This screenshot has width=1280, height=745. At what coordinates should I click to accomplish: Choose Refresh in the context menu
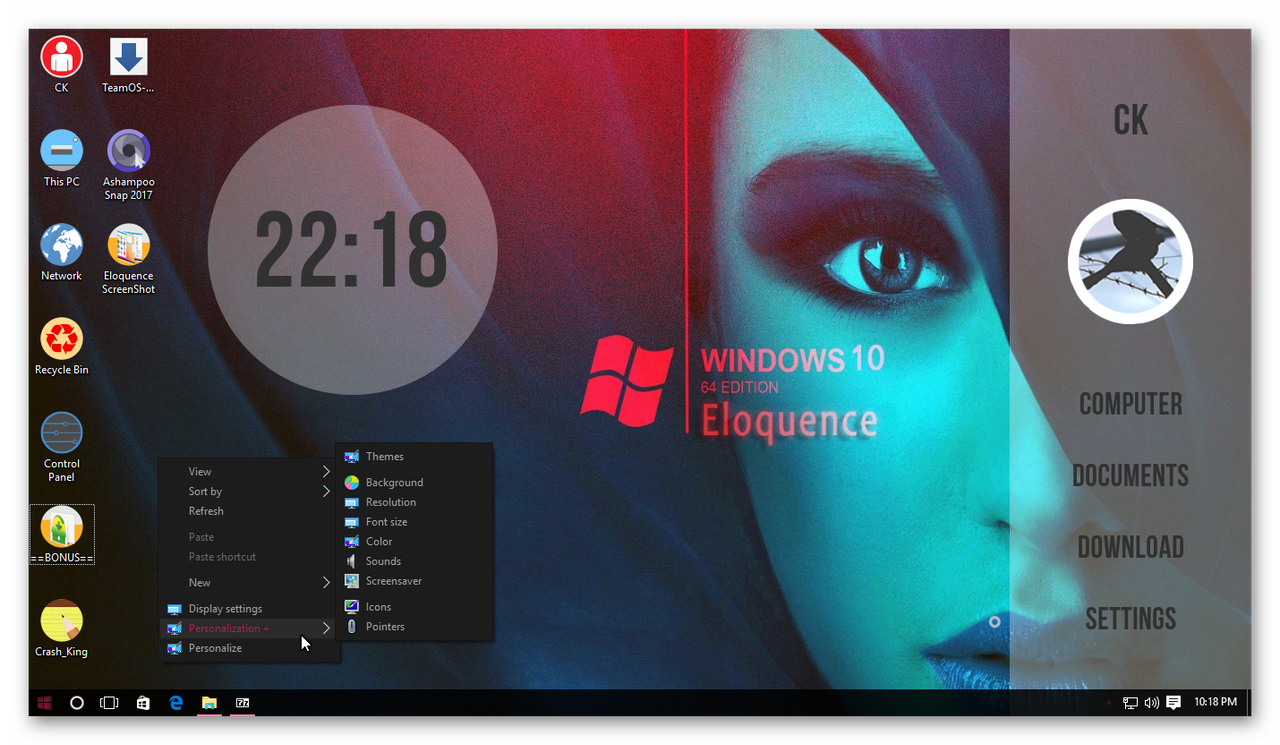(x=249, y=511)
